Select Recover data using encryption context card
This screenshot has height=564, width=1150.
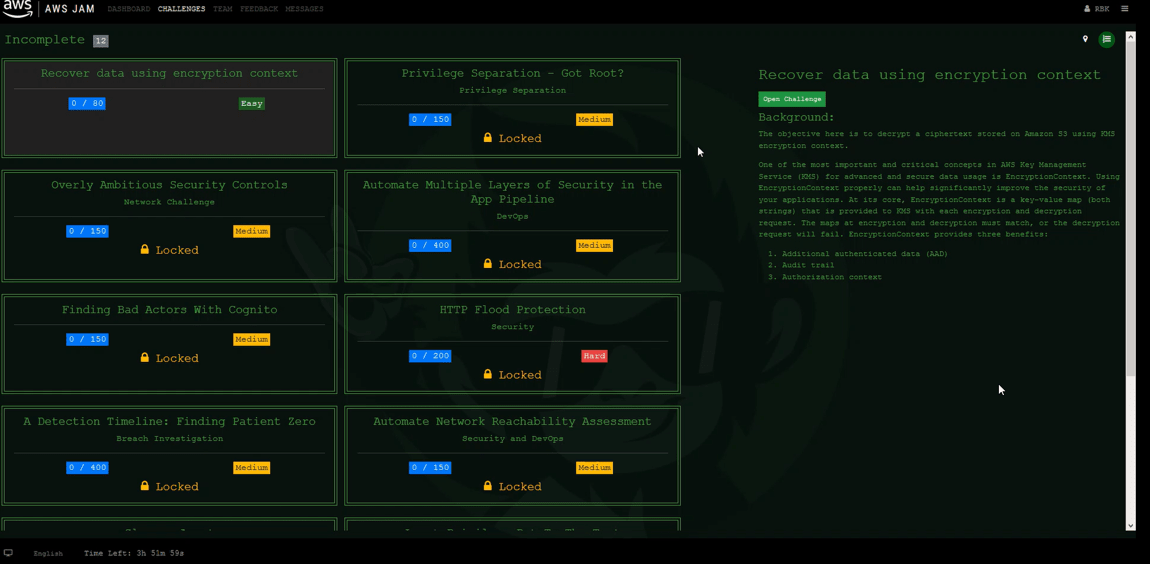click(x=169, y=108)
